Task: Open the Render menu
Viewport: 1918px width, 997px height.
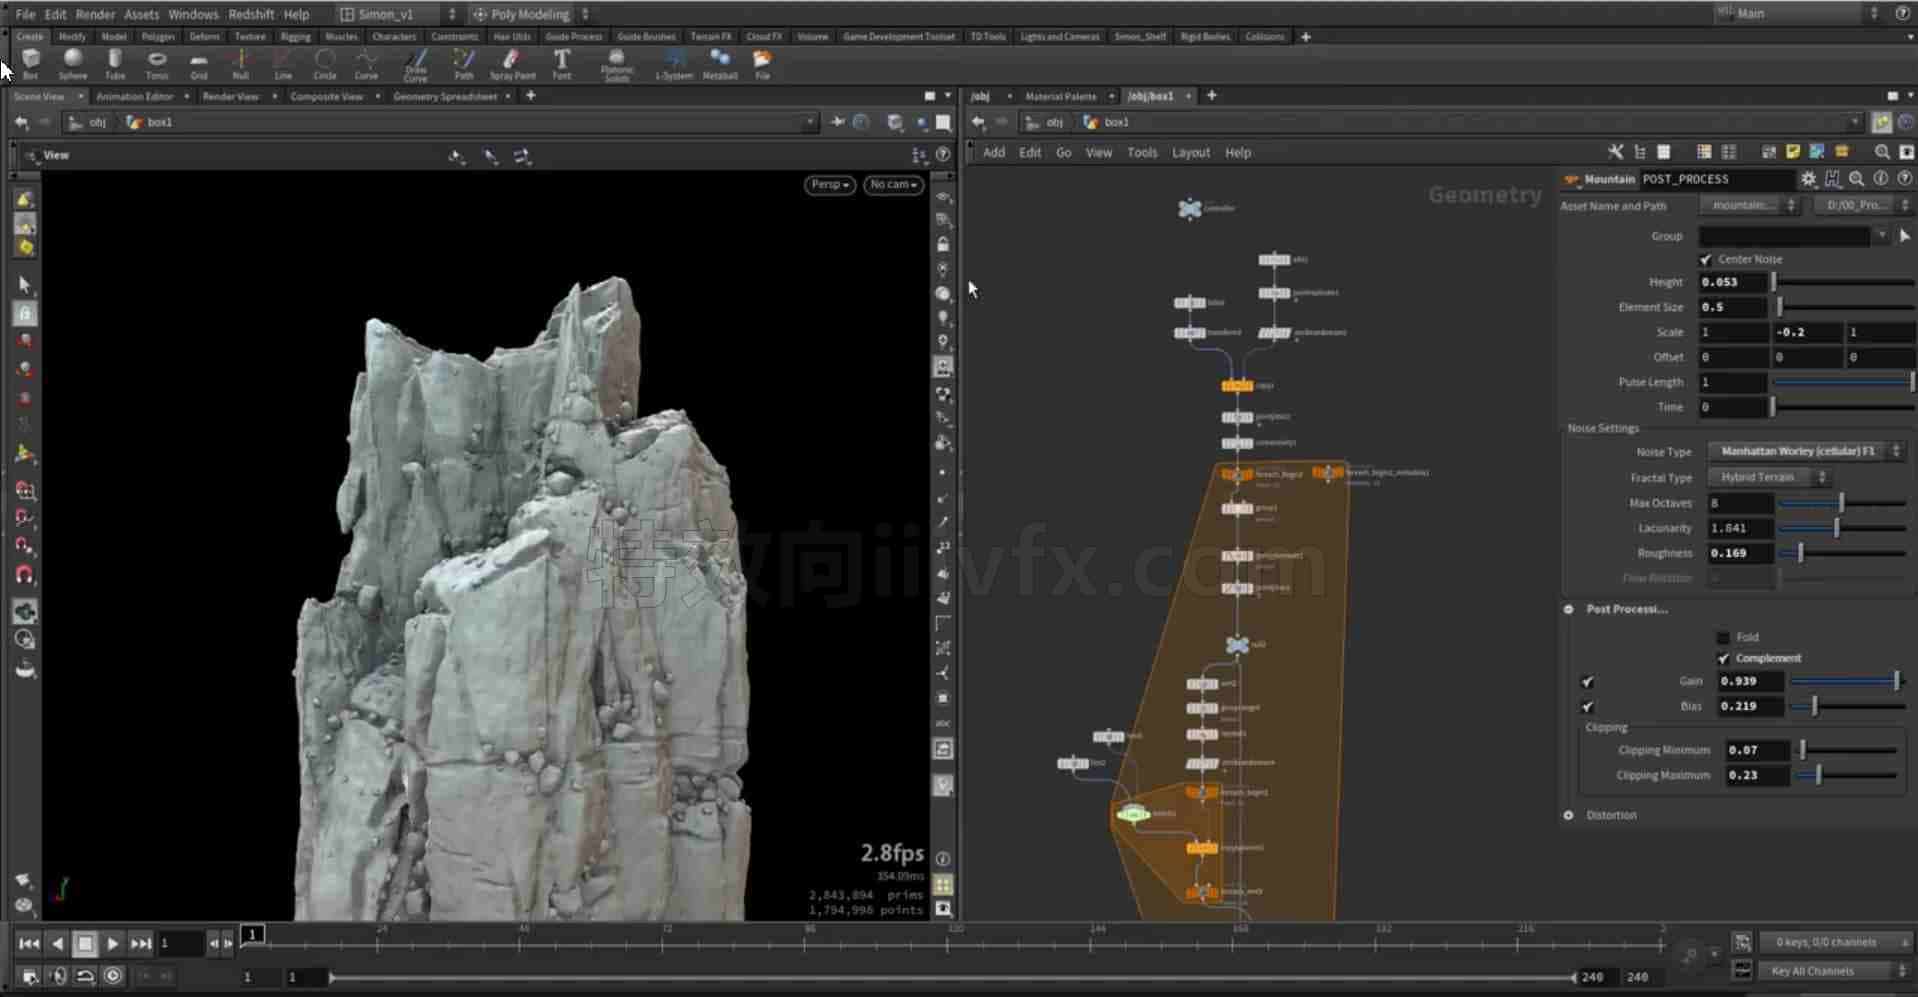Action: point(95,14)
